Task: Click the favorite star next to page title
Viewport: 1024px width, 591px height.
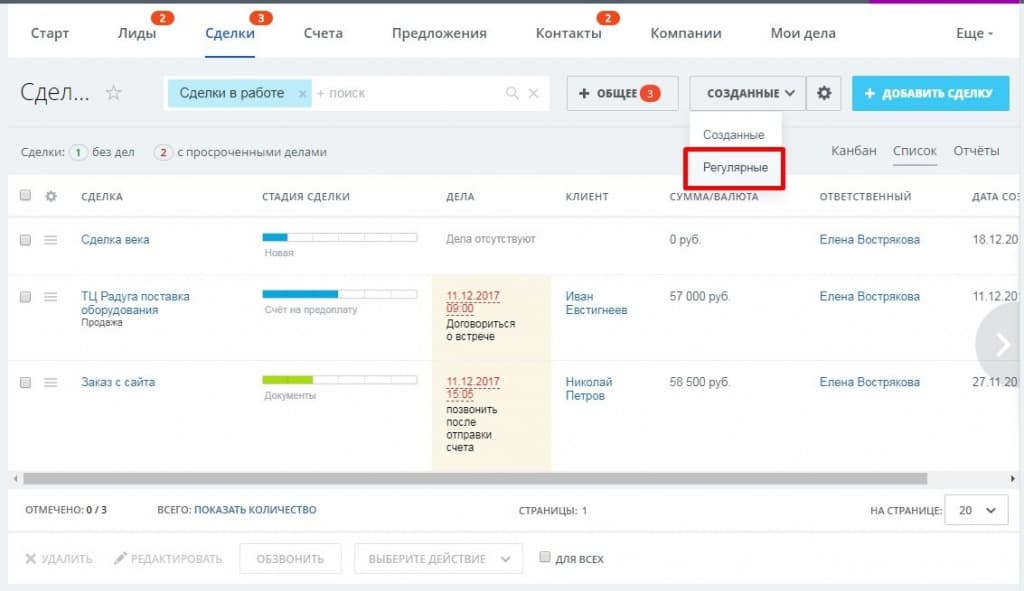Action: 114,93
